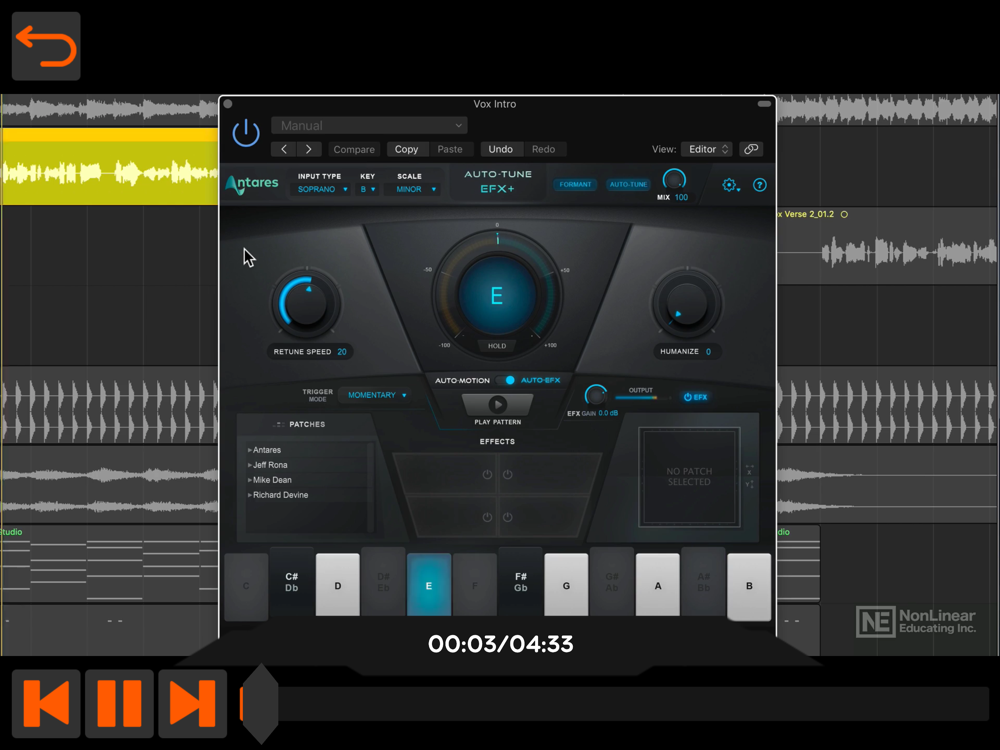Tap the orange back arrow icon
Viewport: 1000px width, 750px height.
46,46
